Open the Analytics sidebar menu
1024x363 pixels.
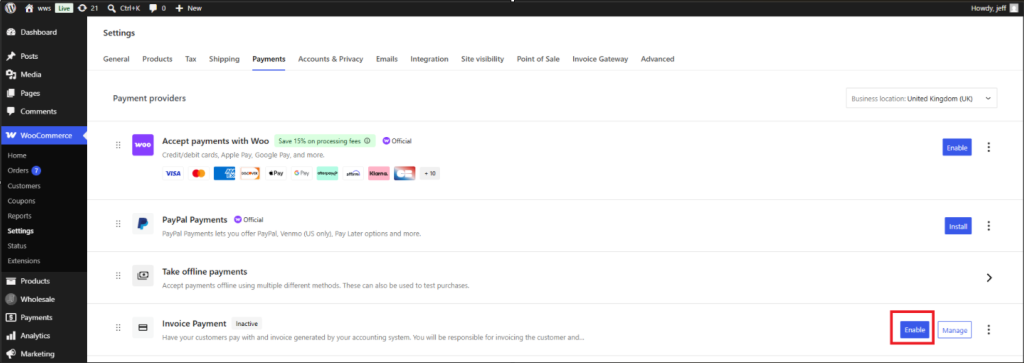34,336
